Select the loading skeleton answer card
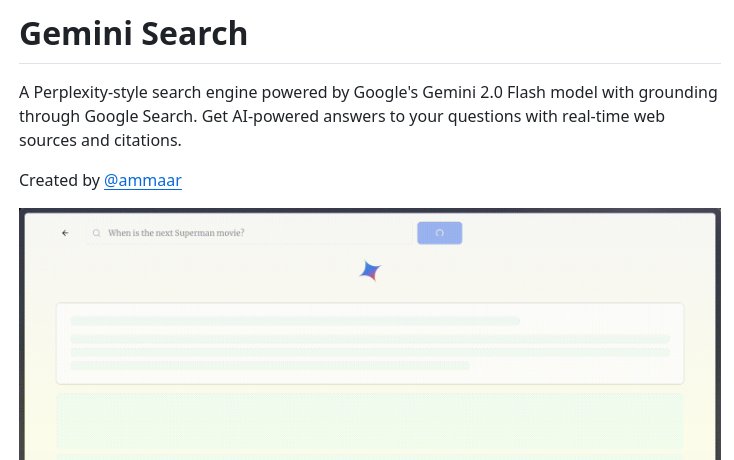This screenshot has height=460, width=734. click(x=370, y=343)
